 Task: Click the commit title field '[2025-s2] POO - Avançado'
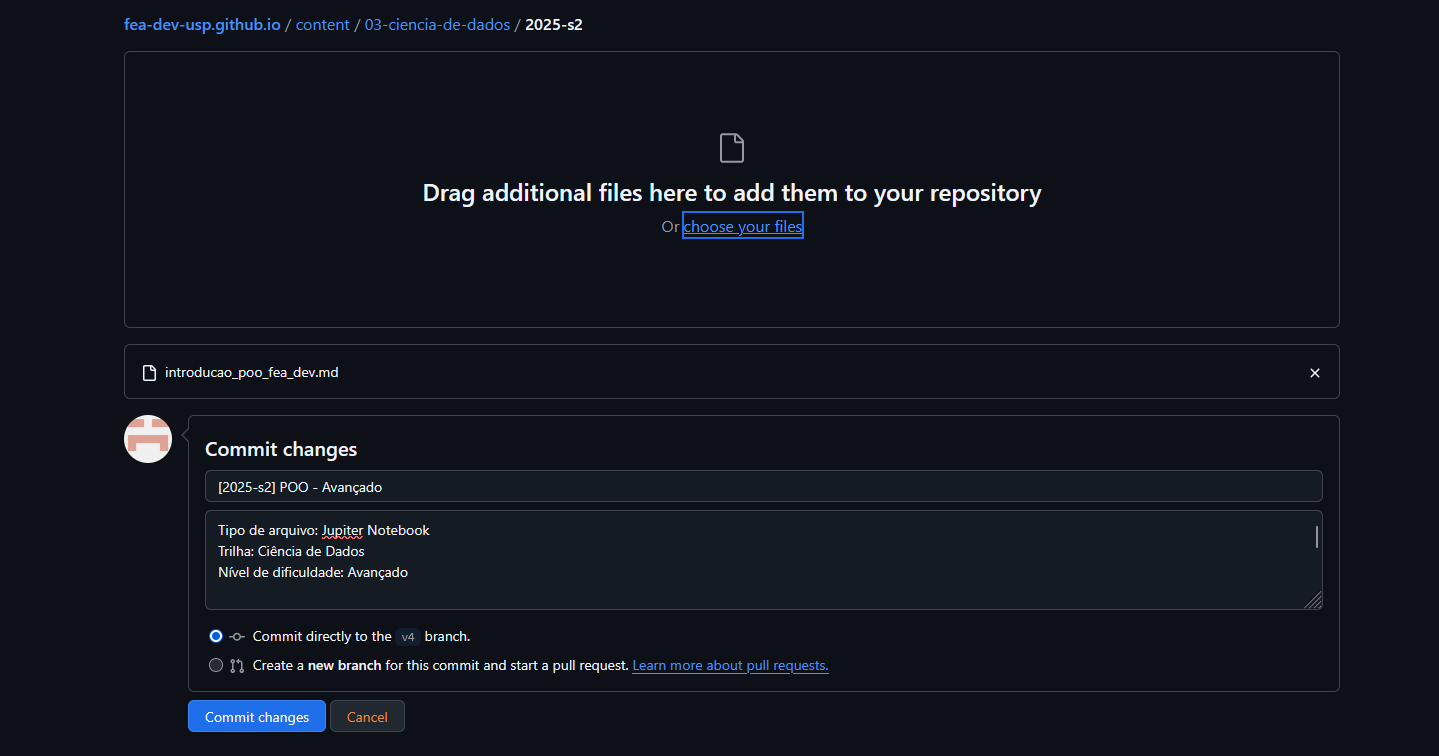(763, 487)
